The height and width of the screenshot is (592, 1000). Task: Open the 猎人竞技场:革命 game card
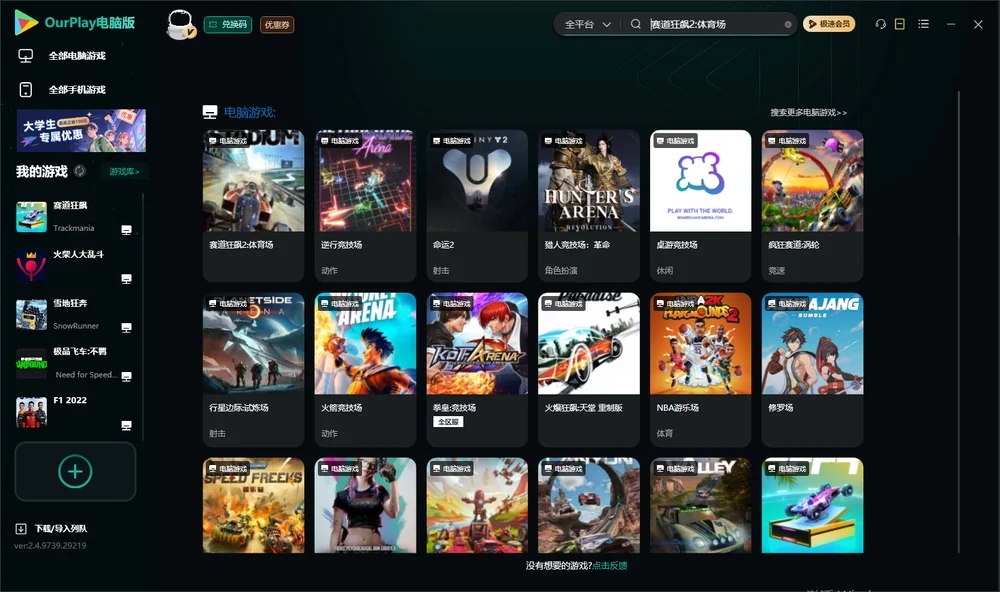tap(589, 205)
